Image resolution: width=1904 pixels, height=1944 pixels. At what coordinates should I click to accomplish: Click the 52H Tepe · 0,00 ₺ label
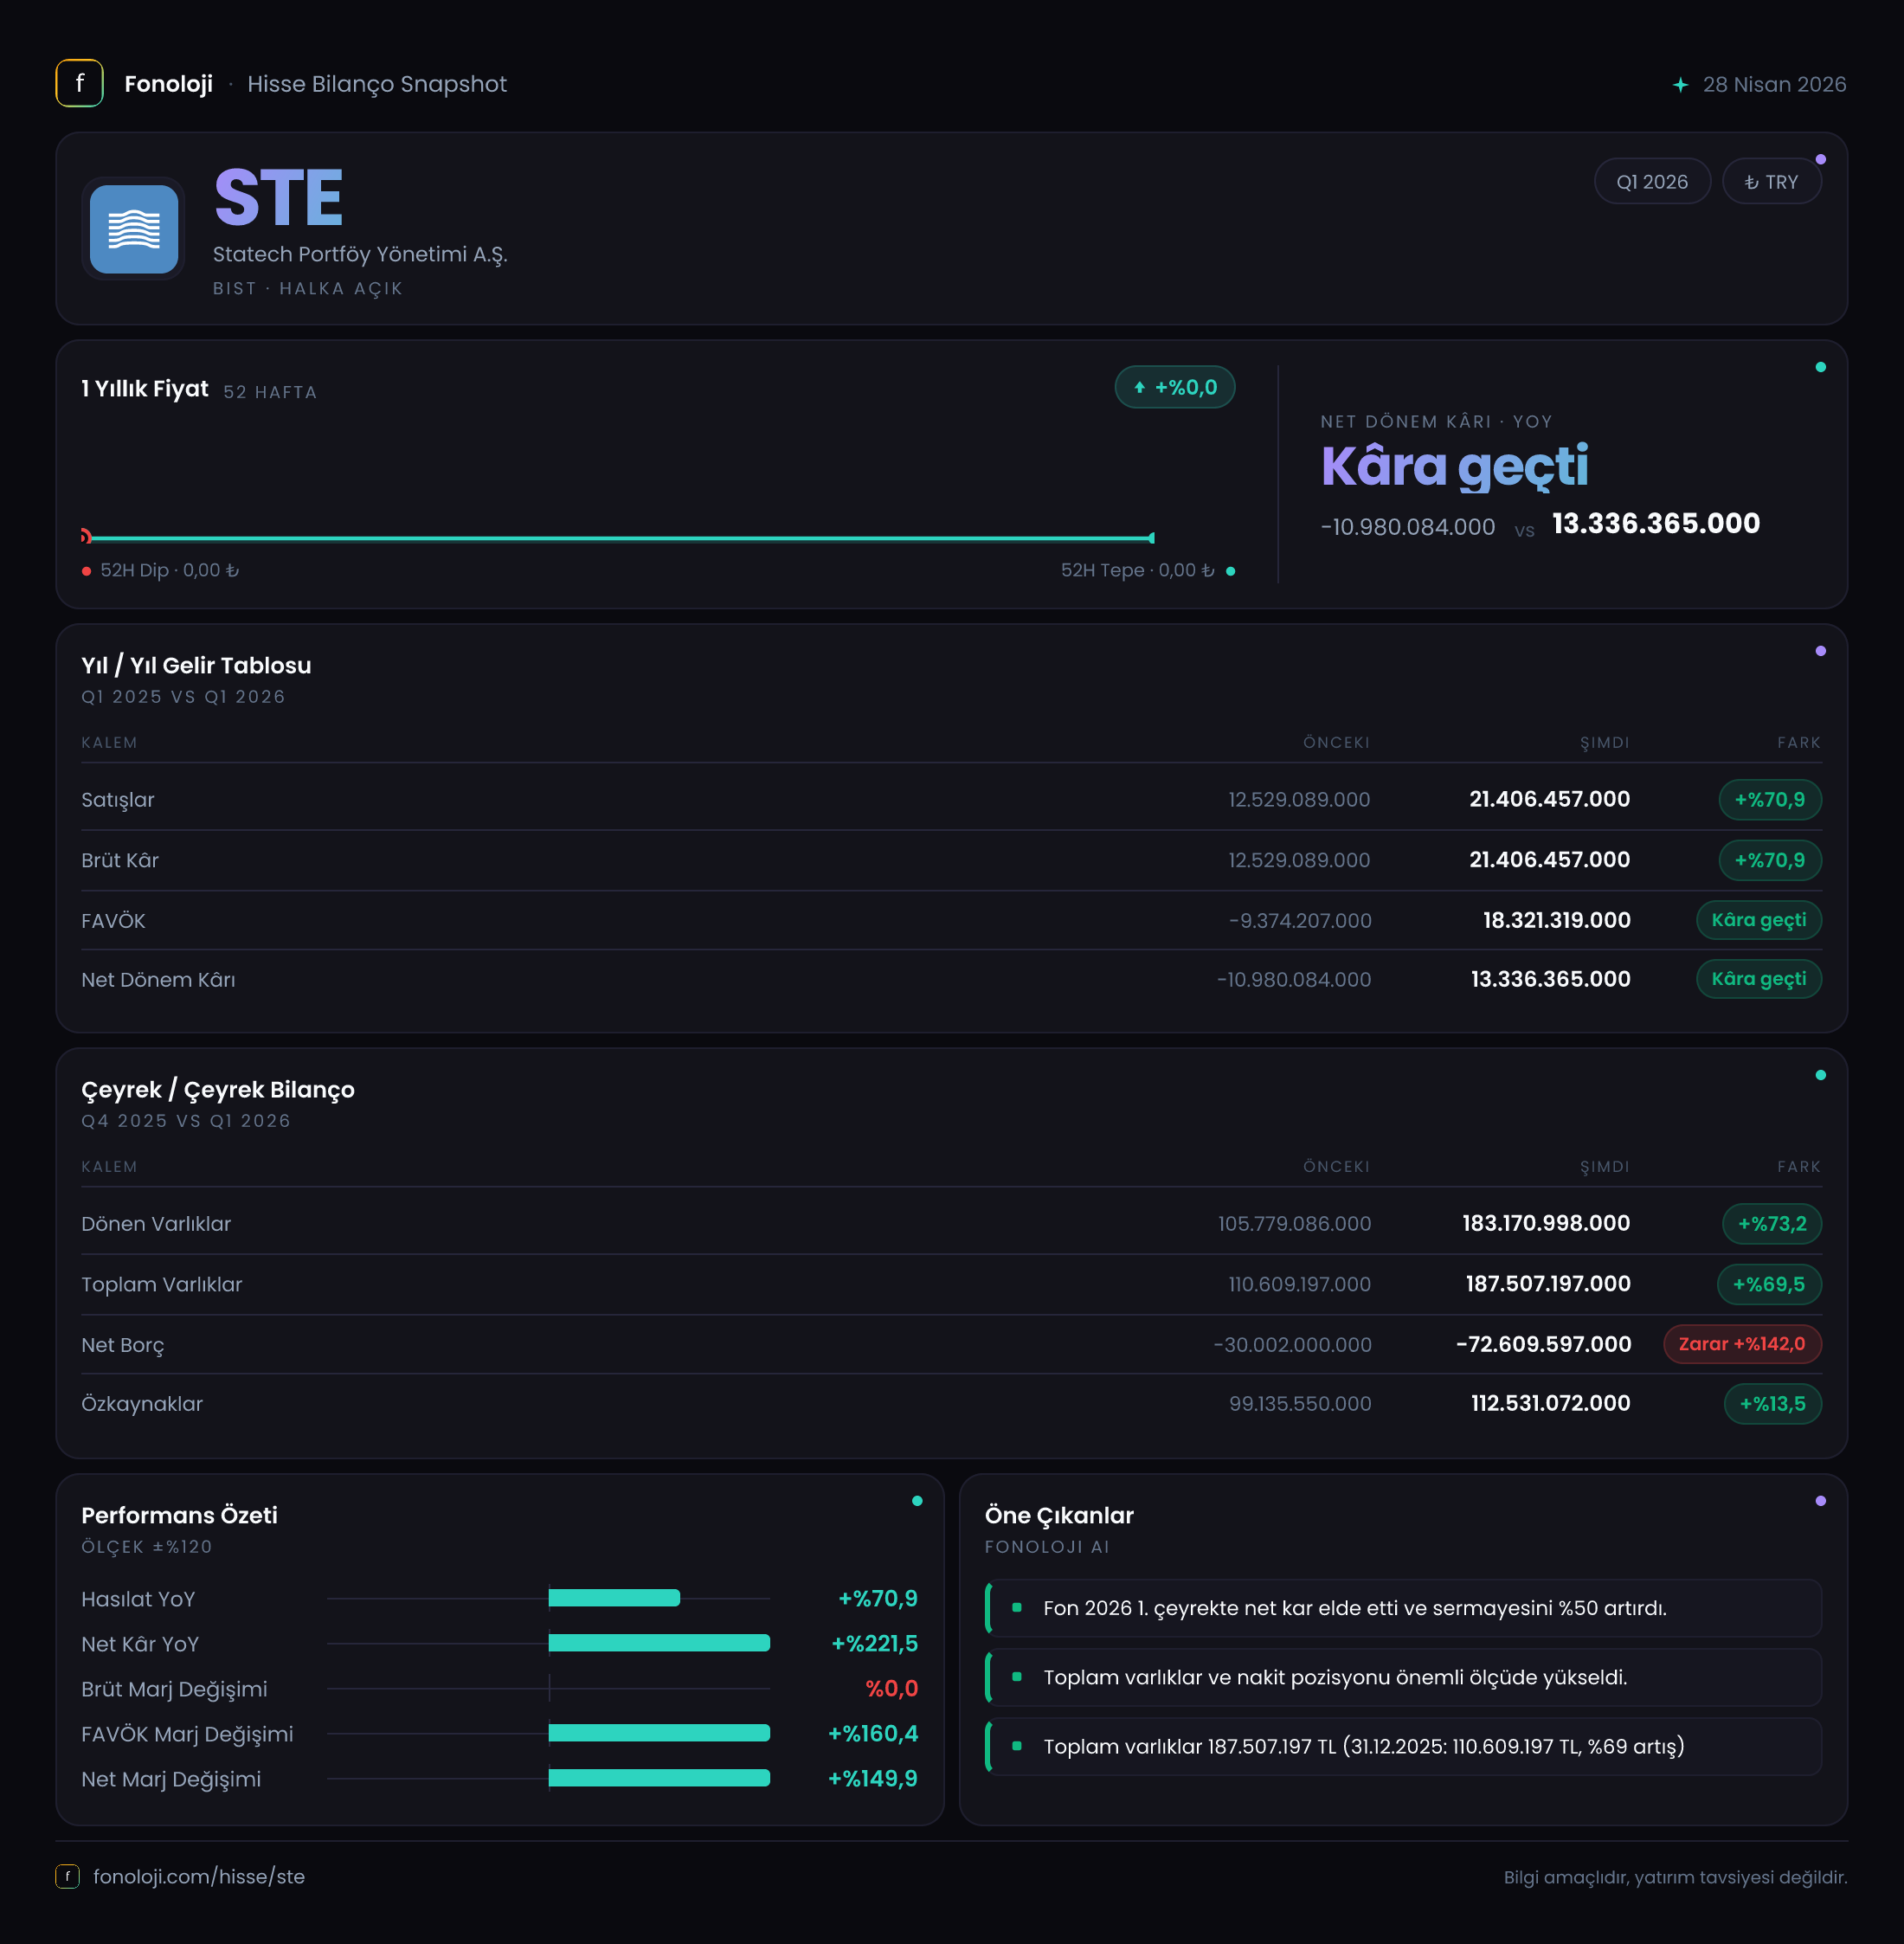[1137, 570]
